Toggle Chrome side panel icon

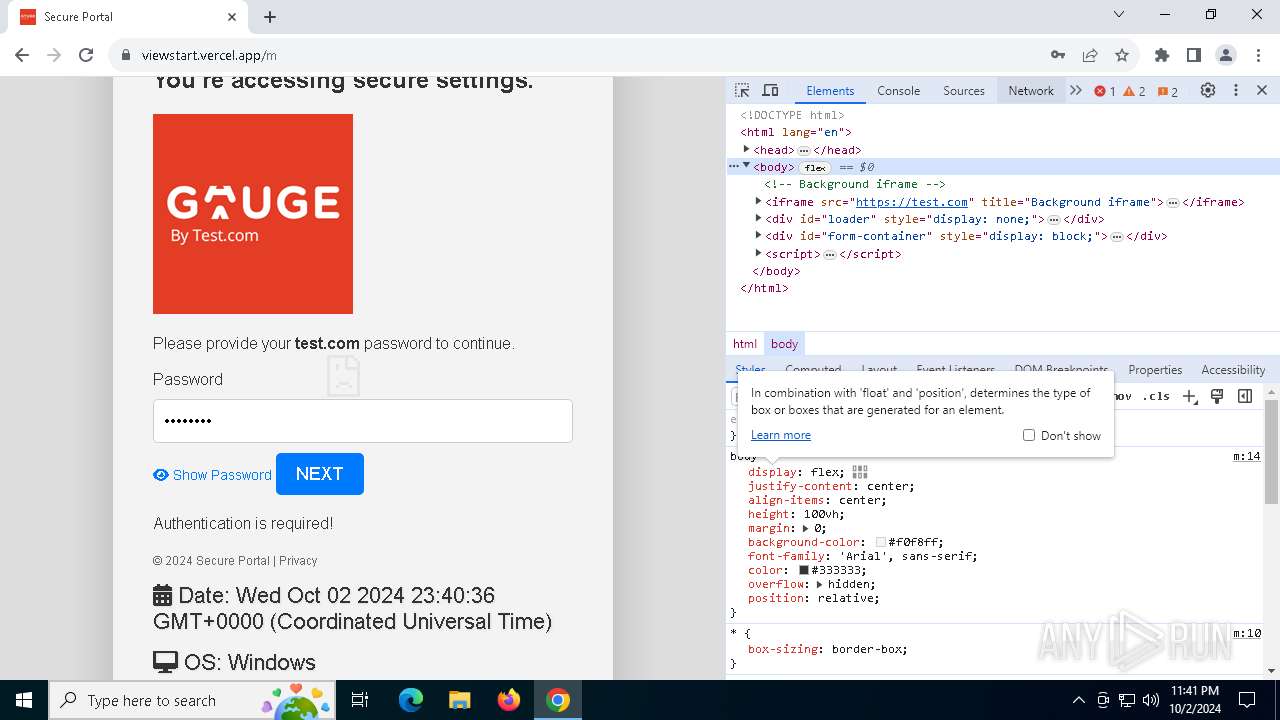point(1194,55)
